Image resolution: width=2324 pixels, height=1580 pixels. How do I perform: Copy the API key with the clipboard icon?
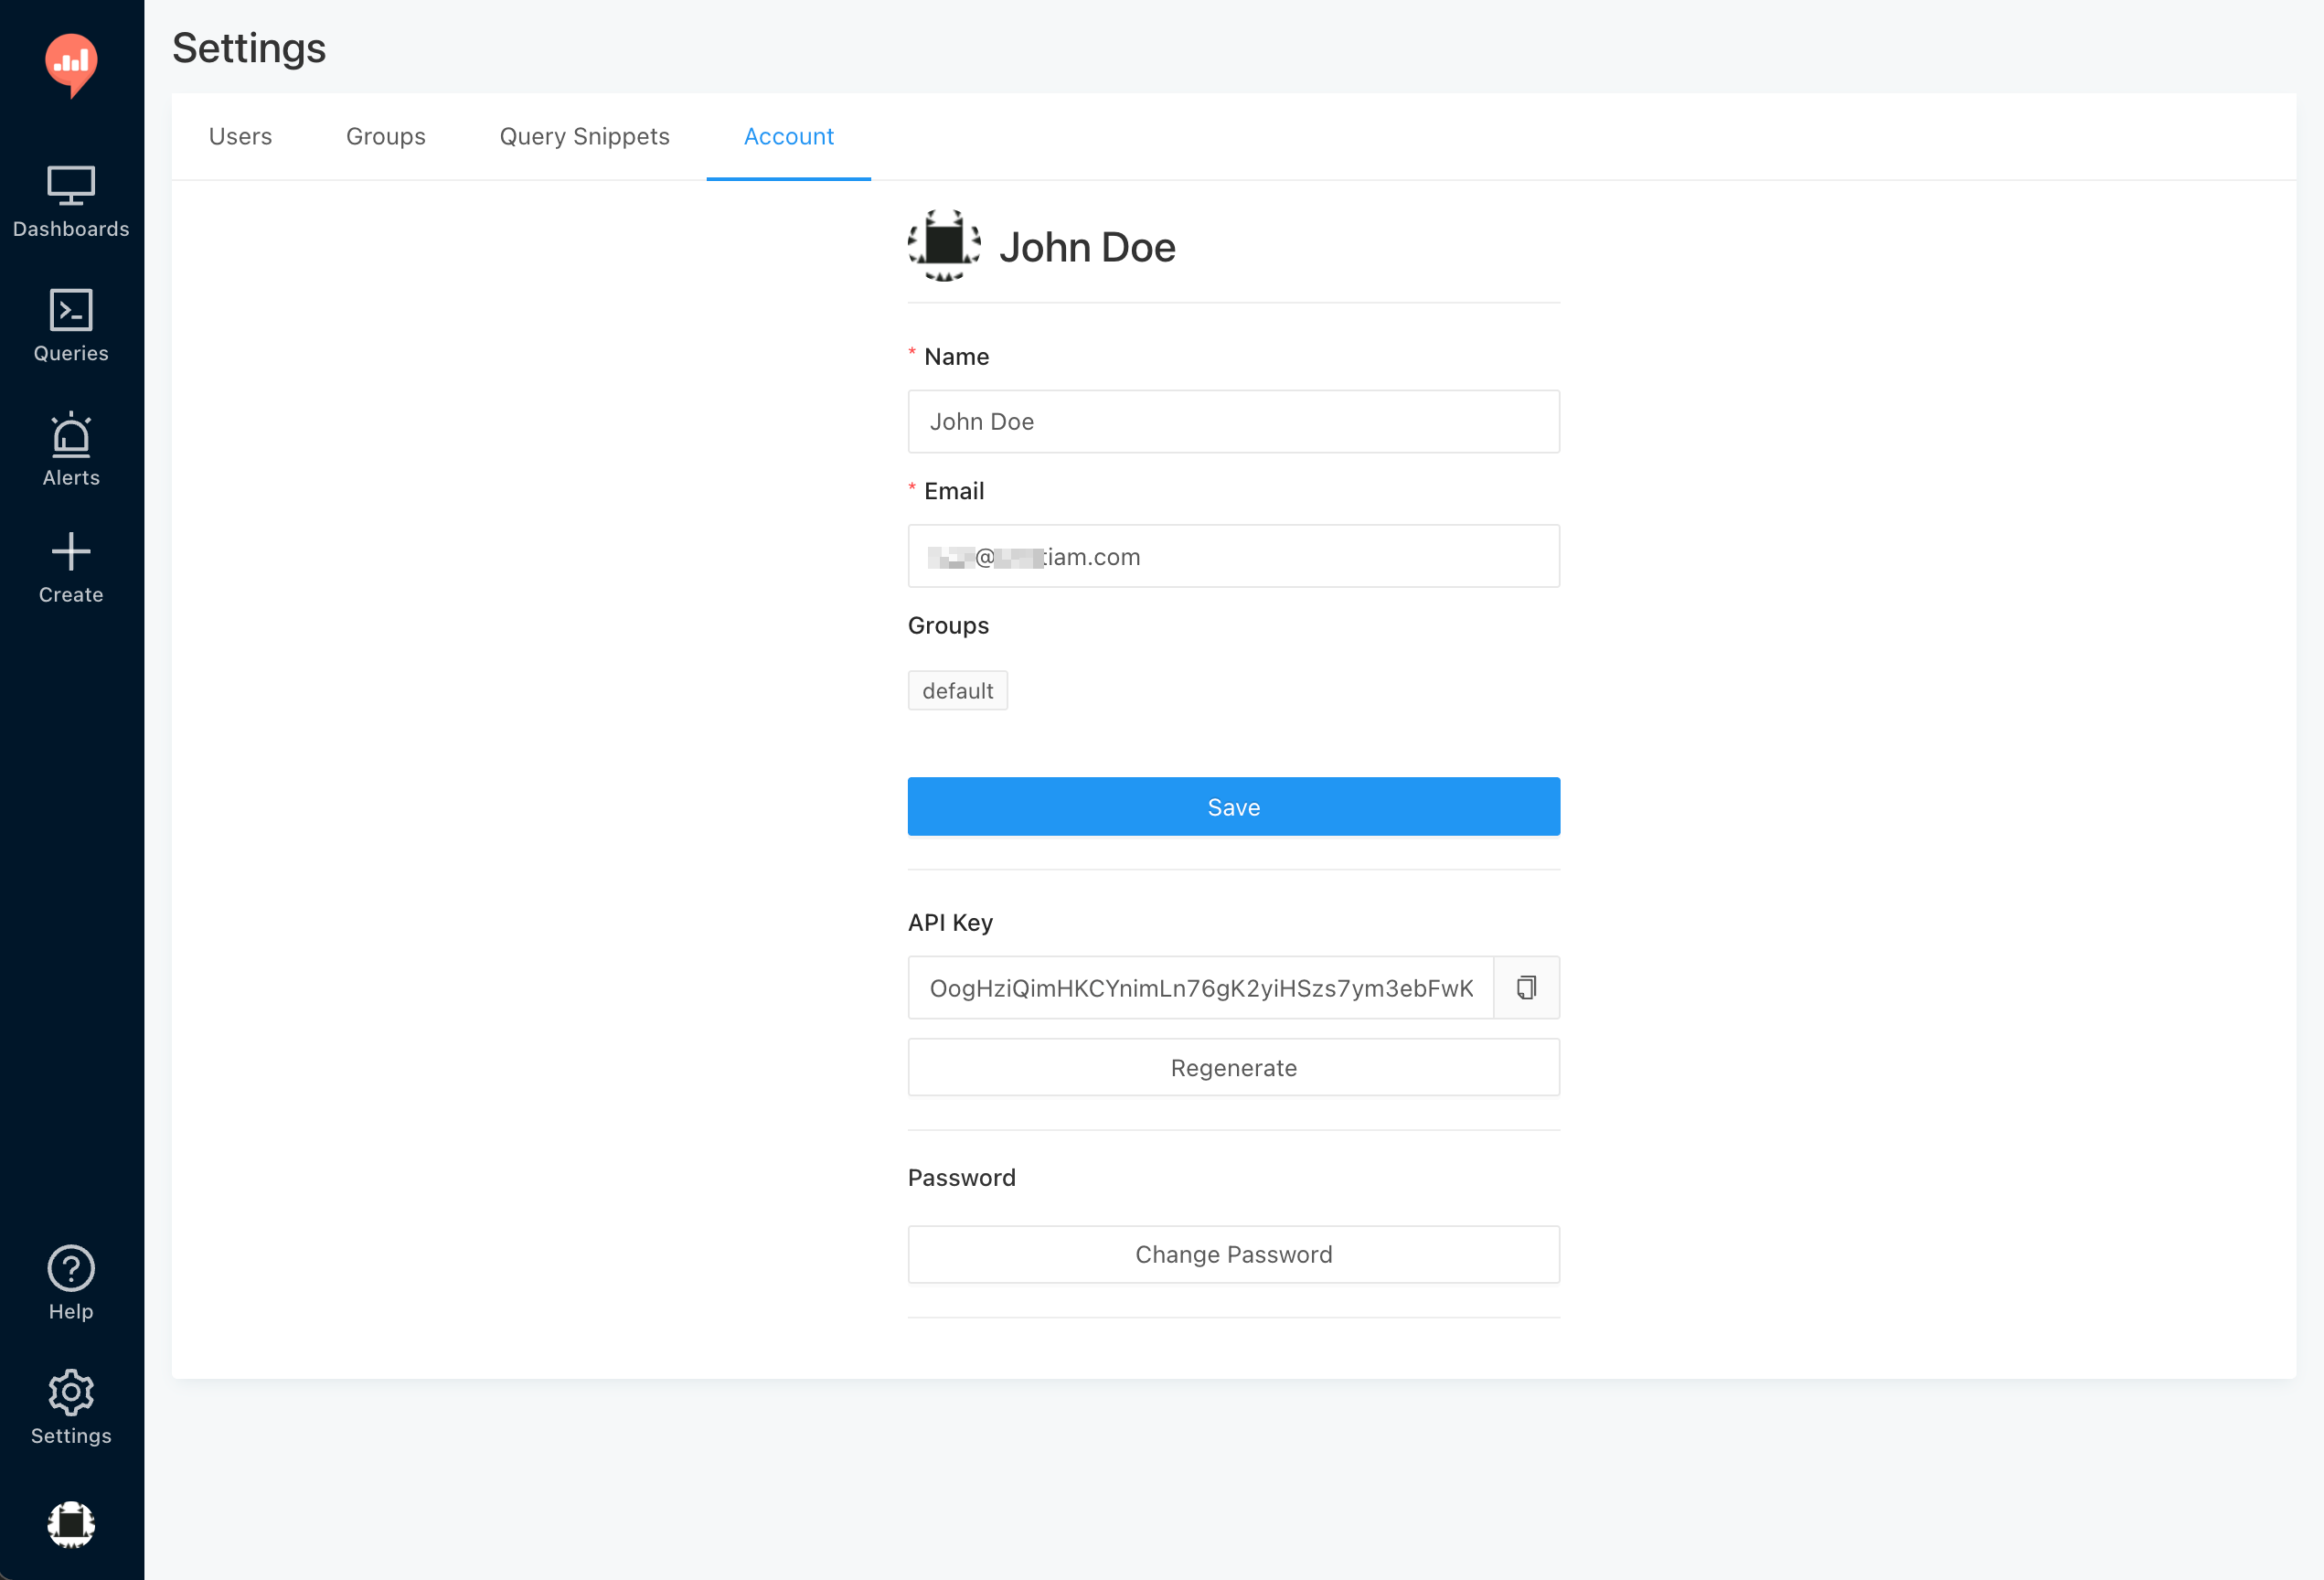pyautogui.click(x=1526, y=988)
